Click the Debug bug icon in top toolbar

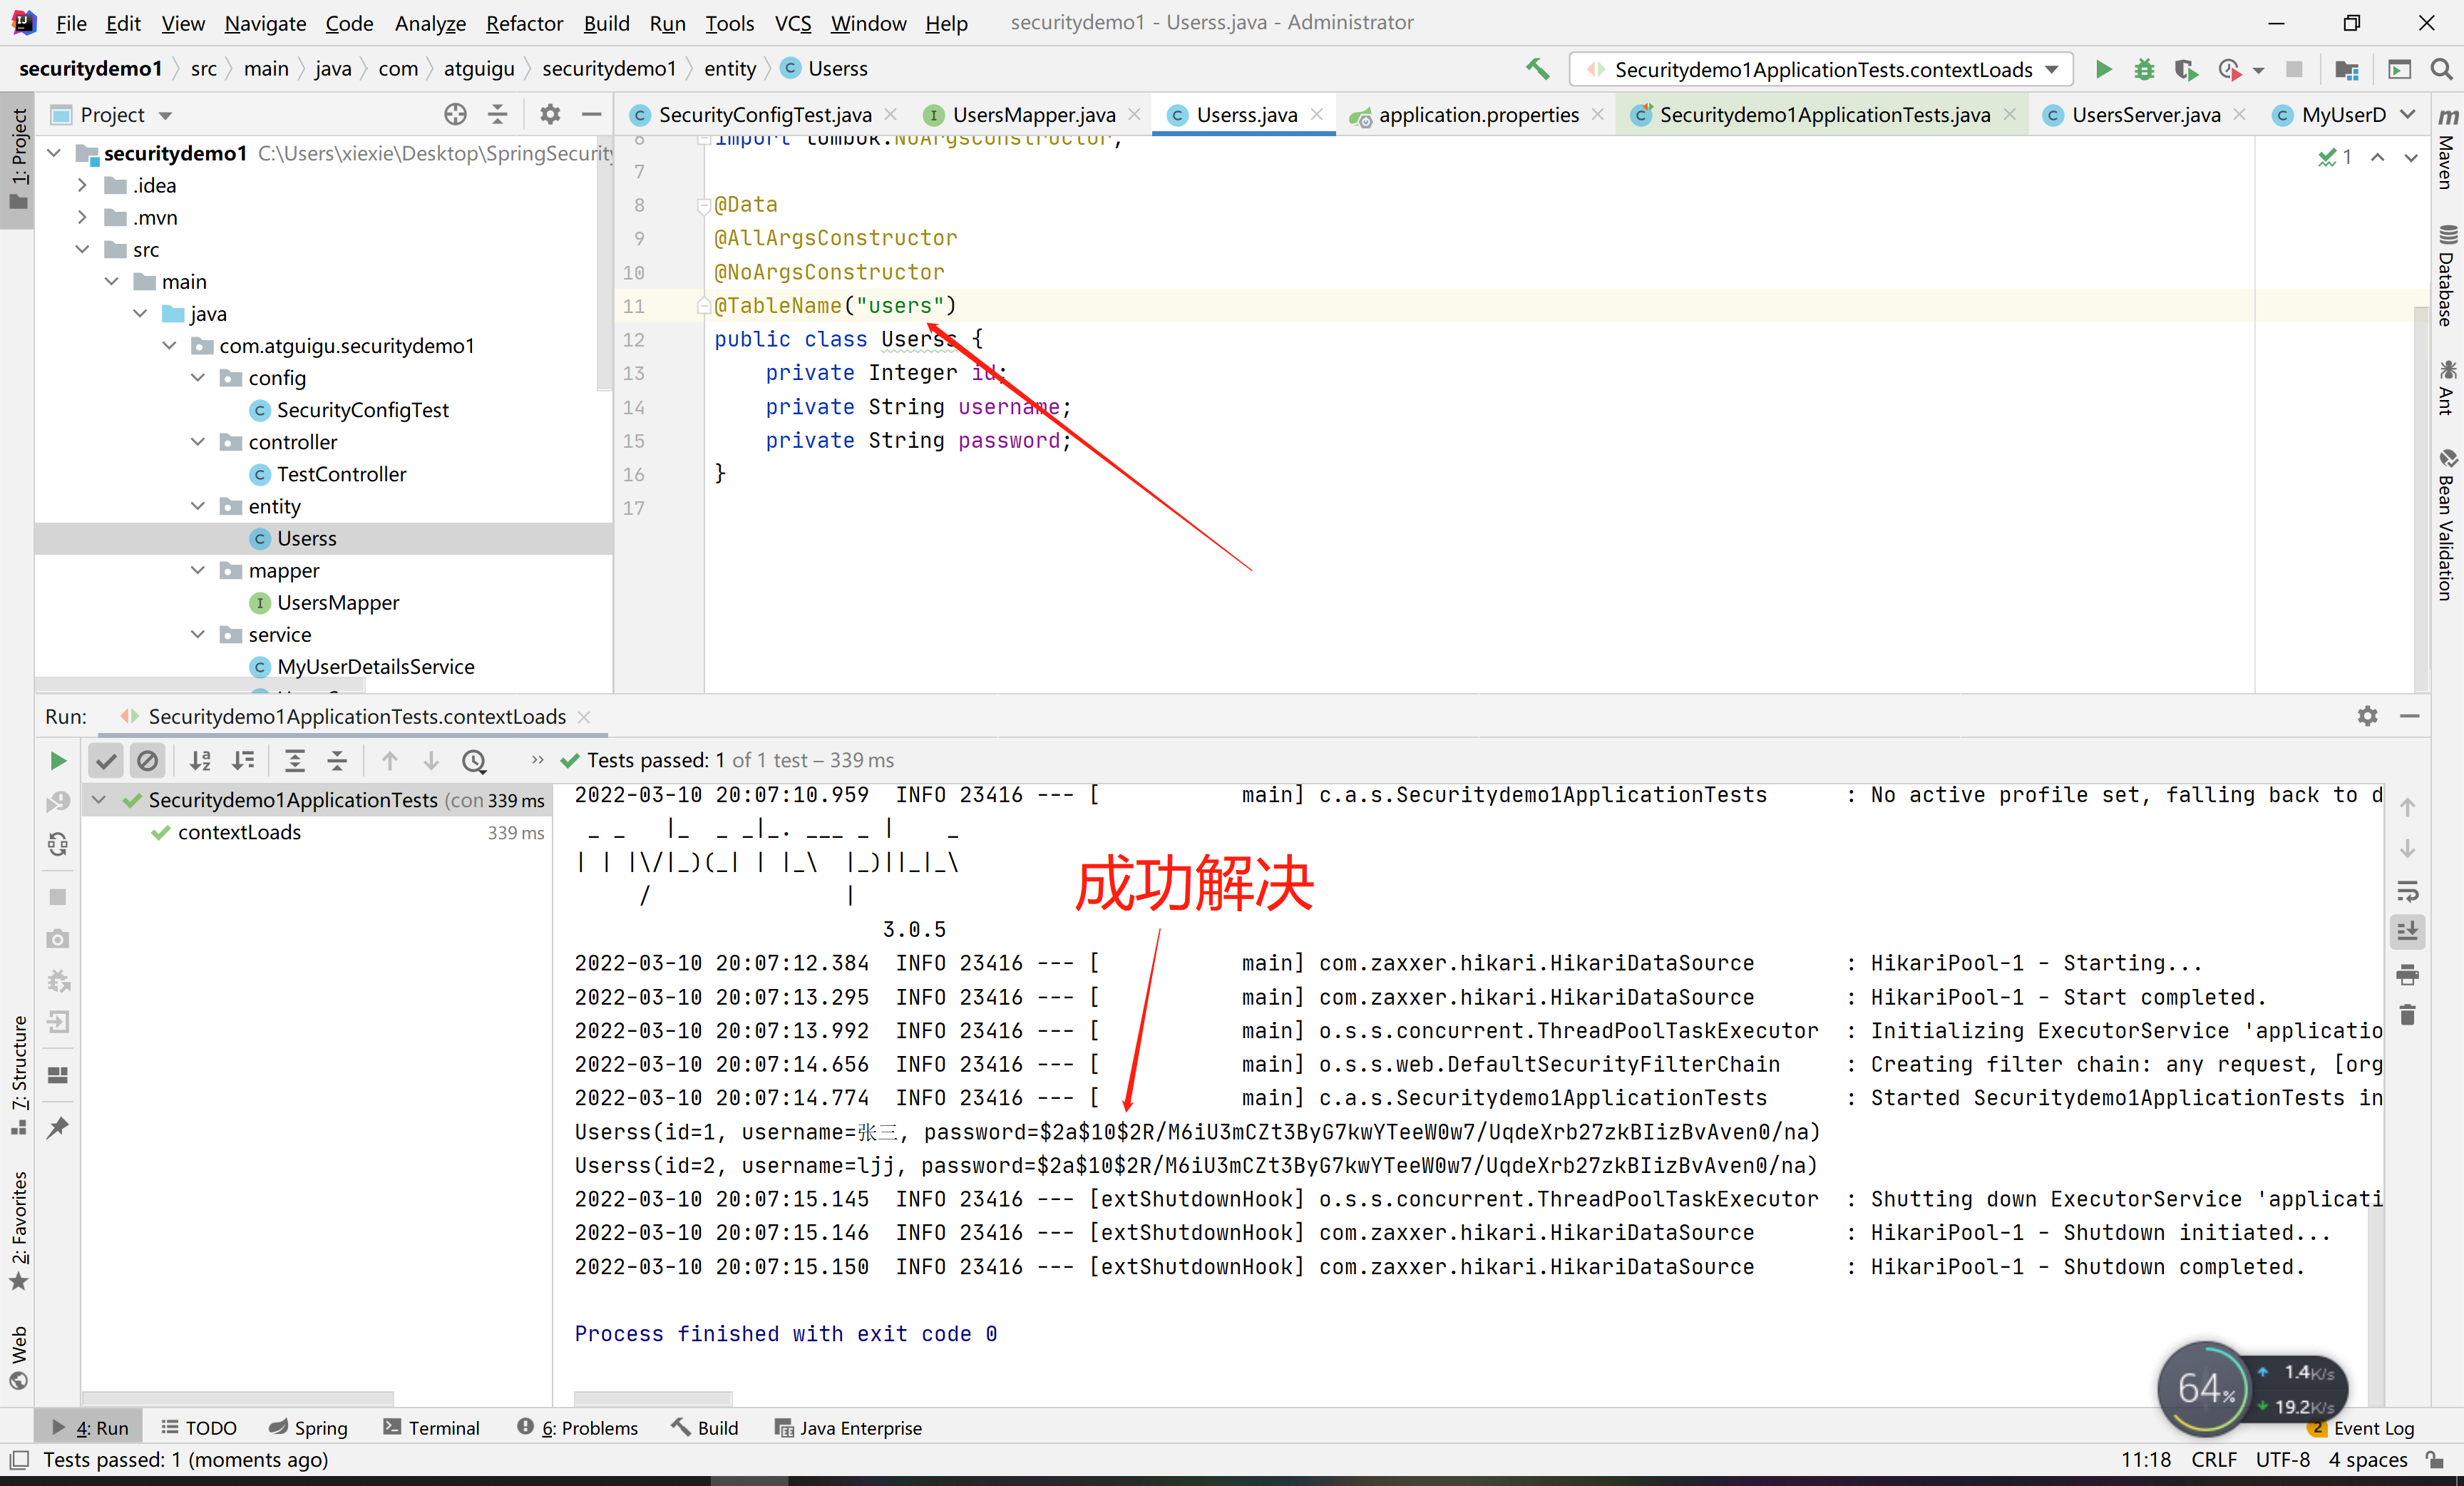pyautogui.click(x=2144, y=69)
